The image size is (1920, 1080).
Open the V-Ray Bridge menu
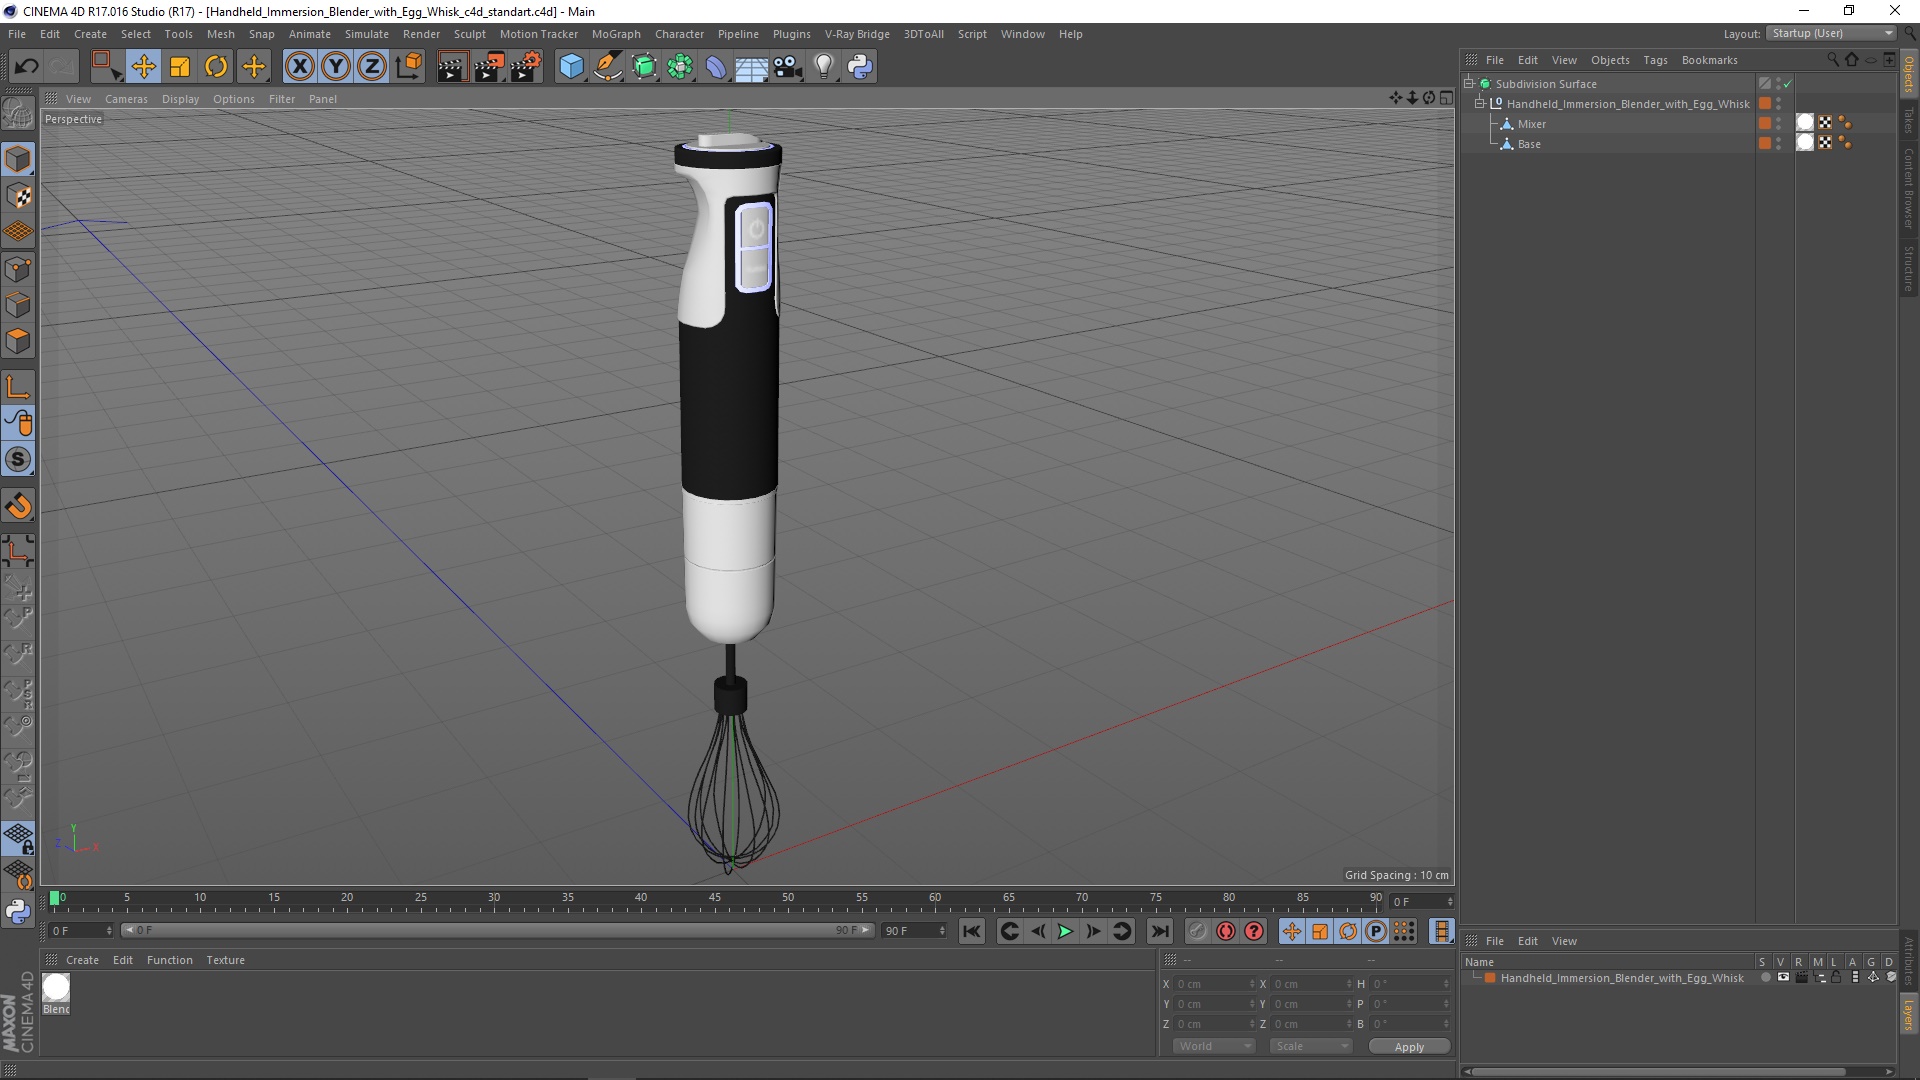pos(857,34)
